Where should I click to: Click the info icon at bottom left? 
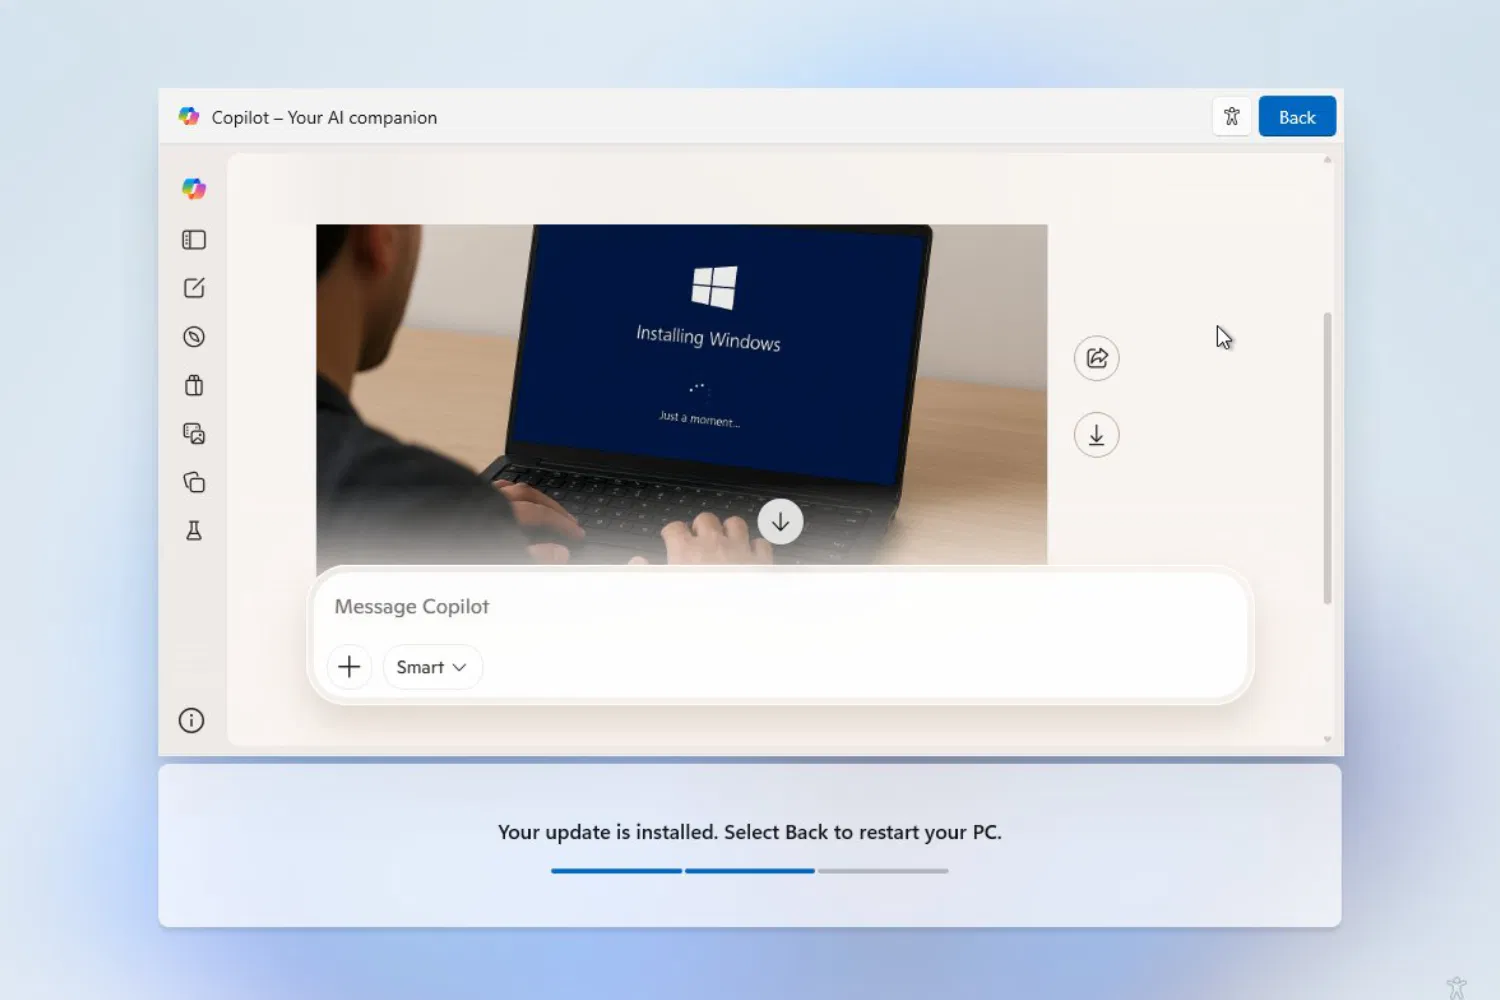point(191,720)
